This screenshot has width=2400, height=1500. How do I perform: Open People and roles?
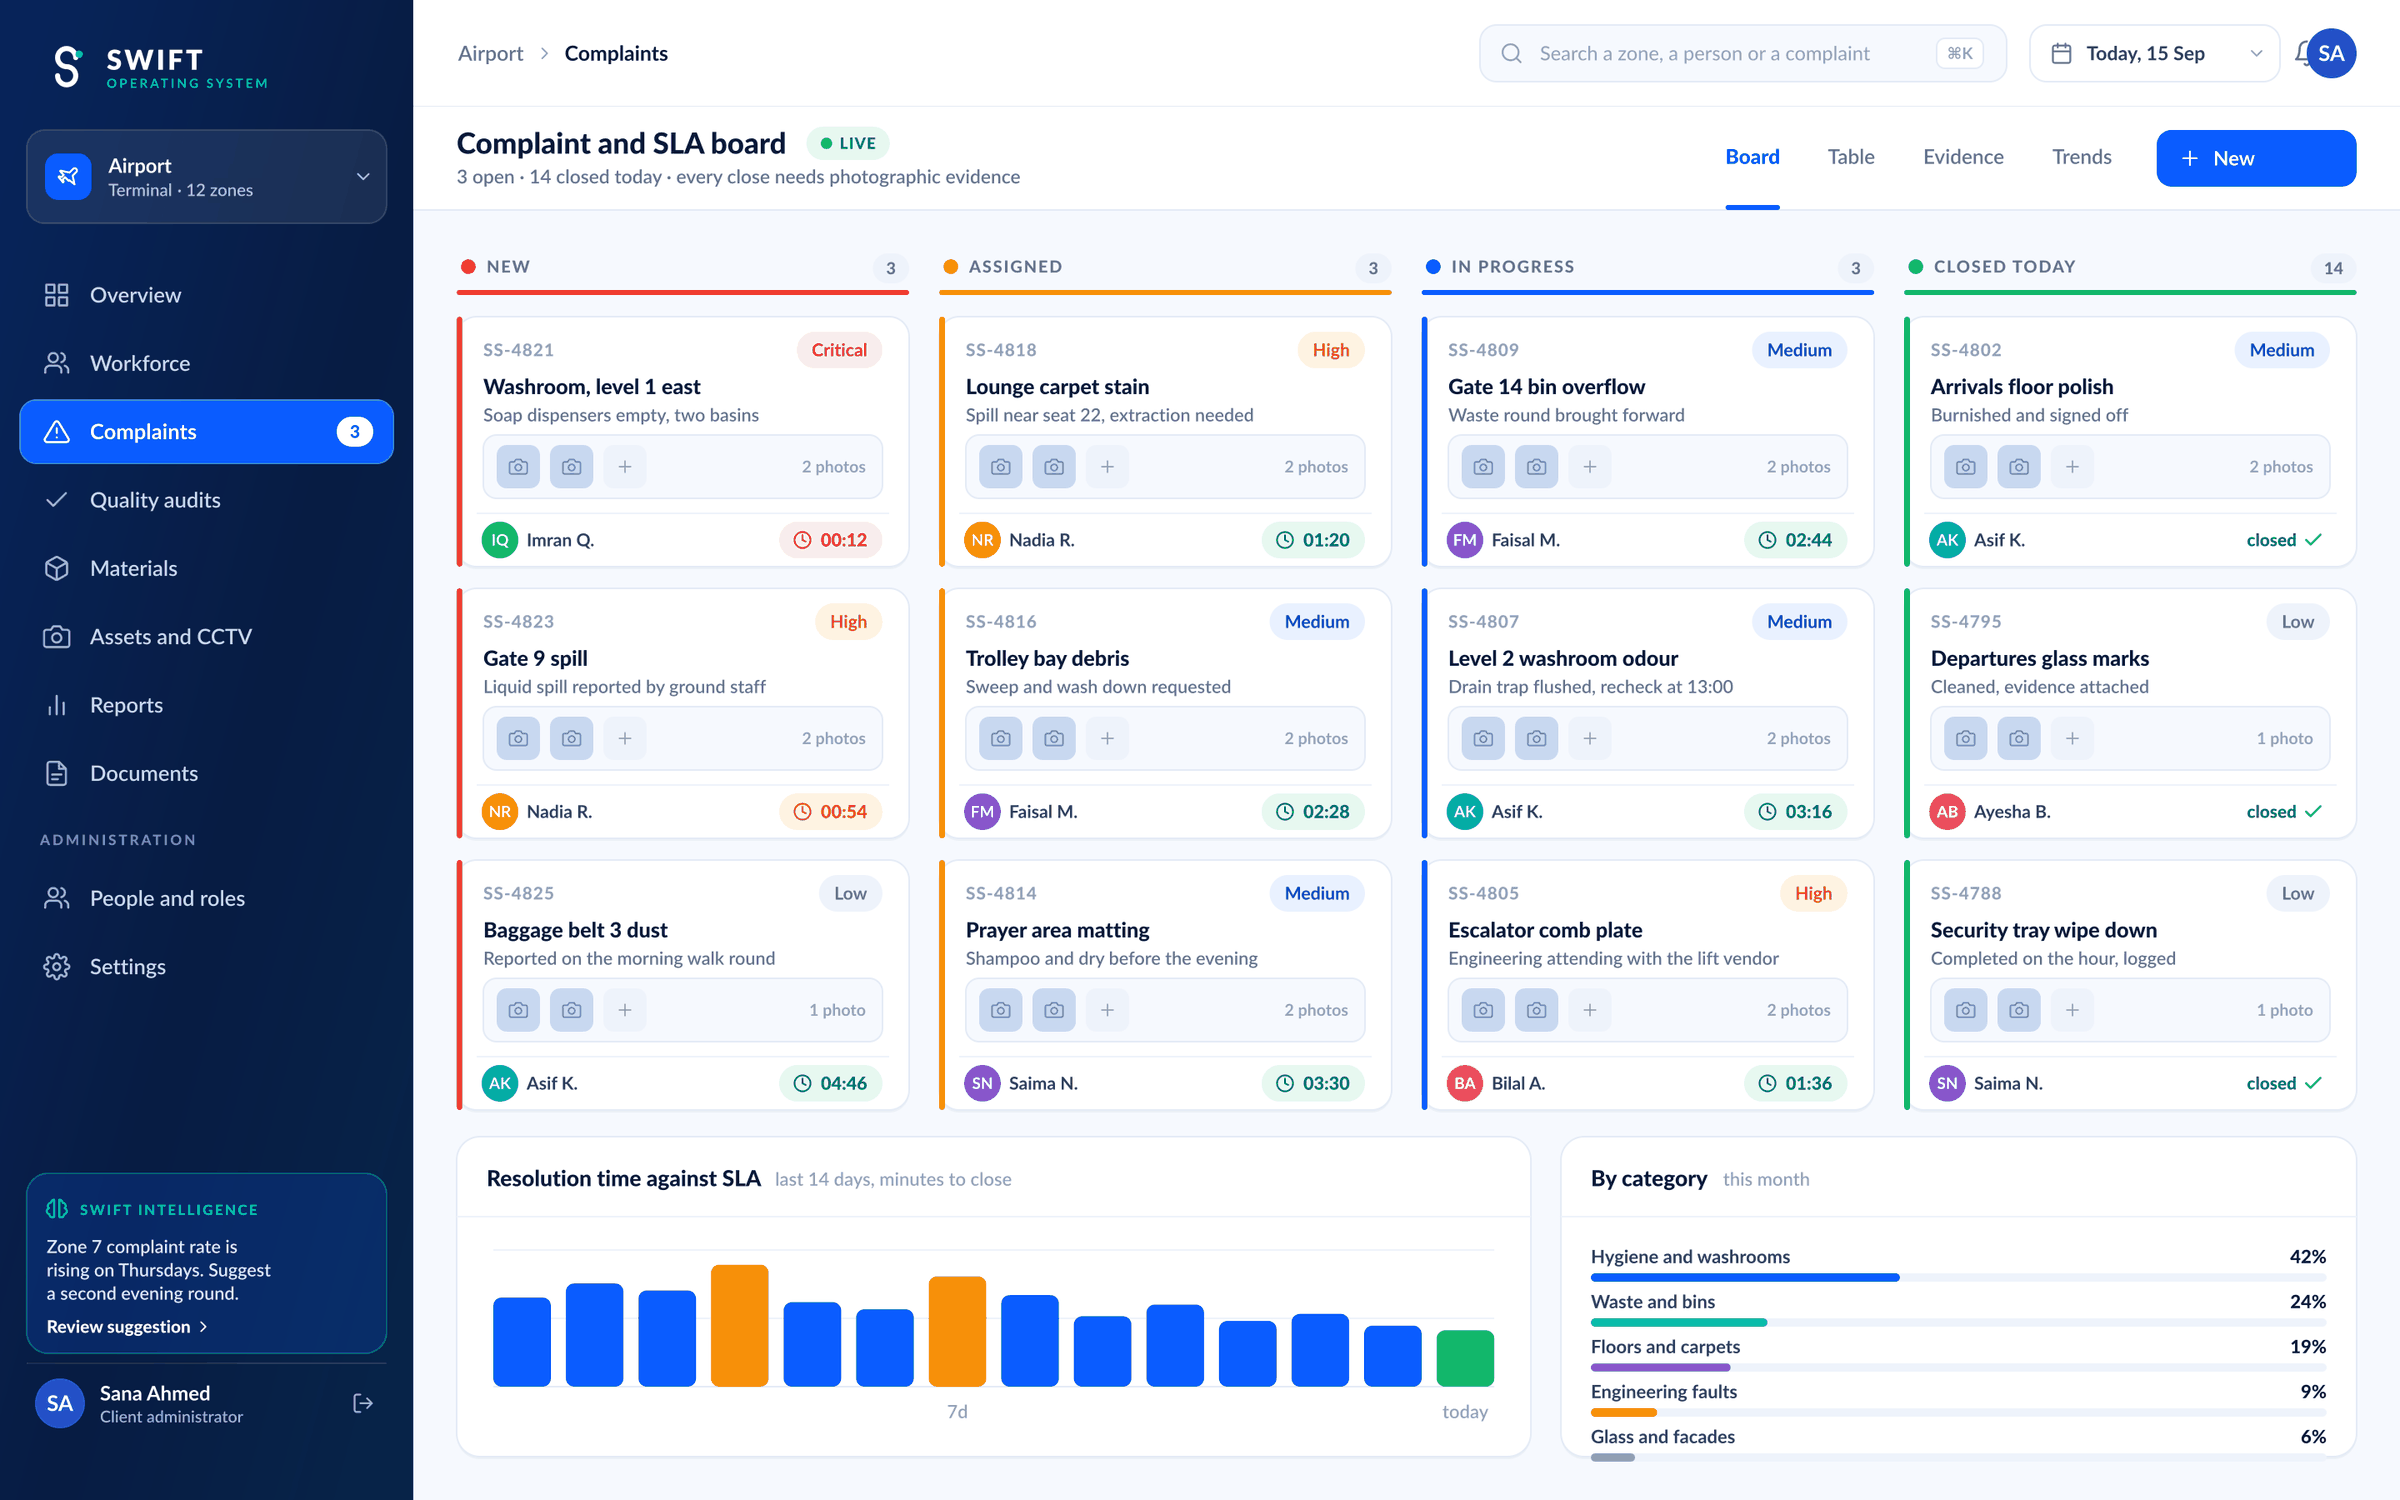[206, 898]
